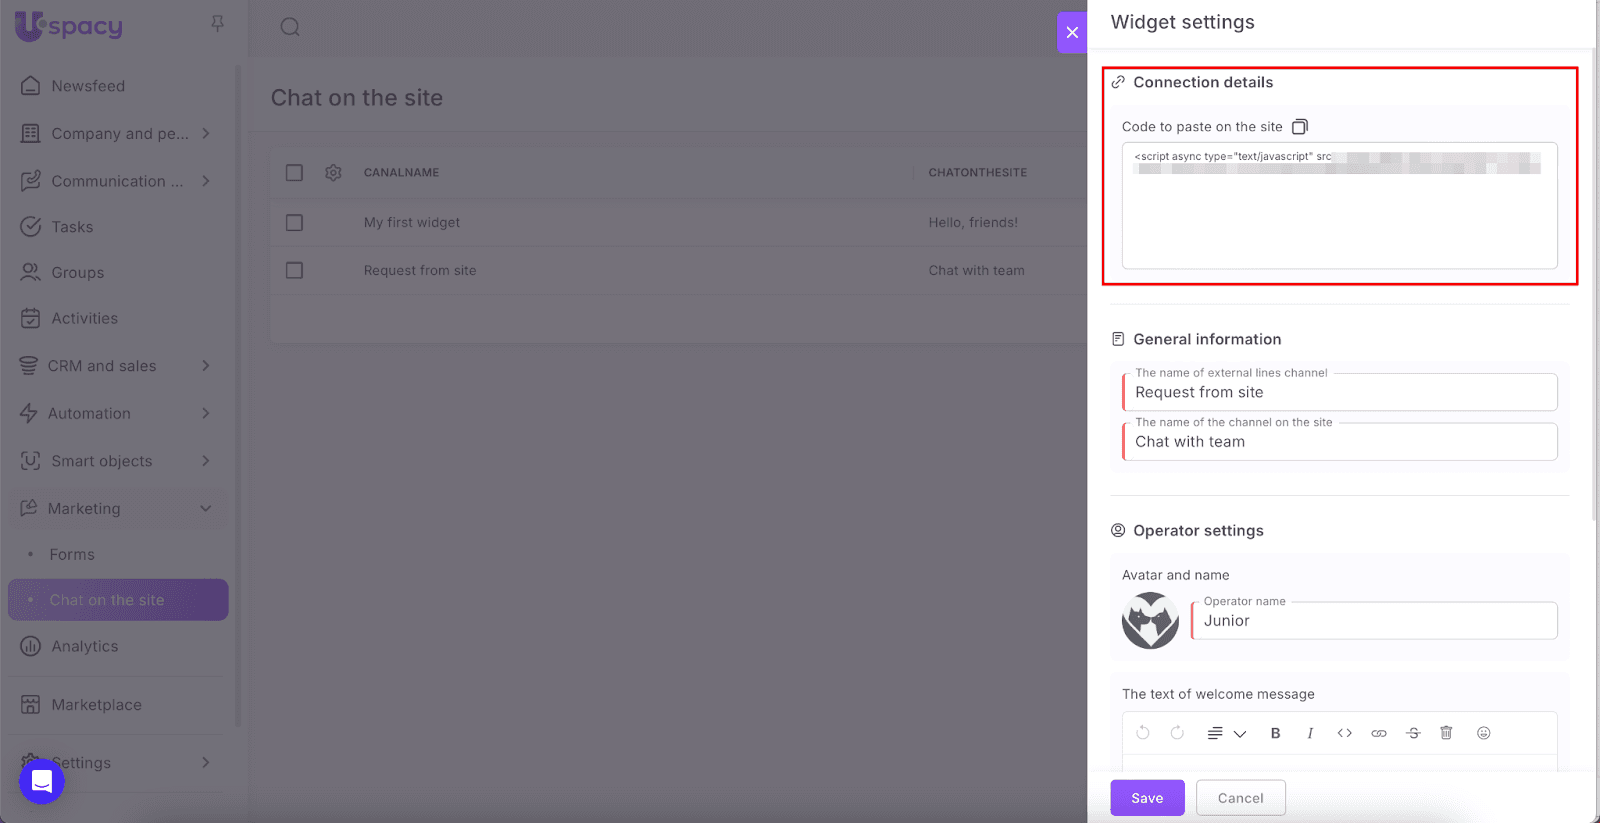This screenshot has width=1600, height=823.
Task: Undo in welcome message editor
Action: click(1143, 733)
